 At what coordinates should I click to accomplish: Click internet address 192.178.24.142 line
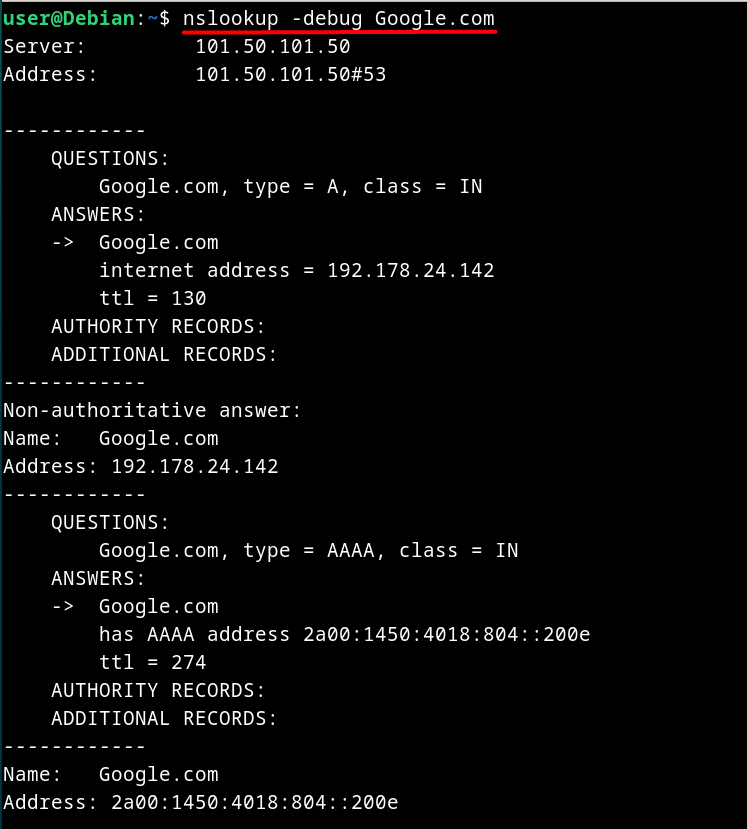pyautogui.click(x=297, y=271)
